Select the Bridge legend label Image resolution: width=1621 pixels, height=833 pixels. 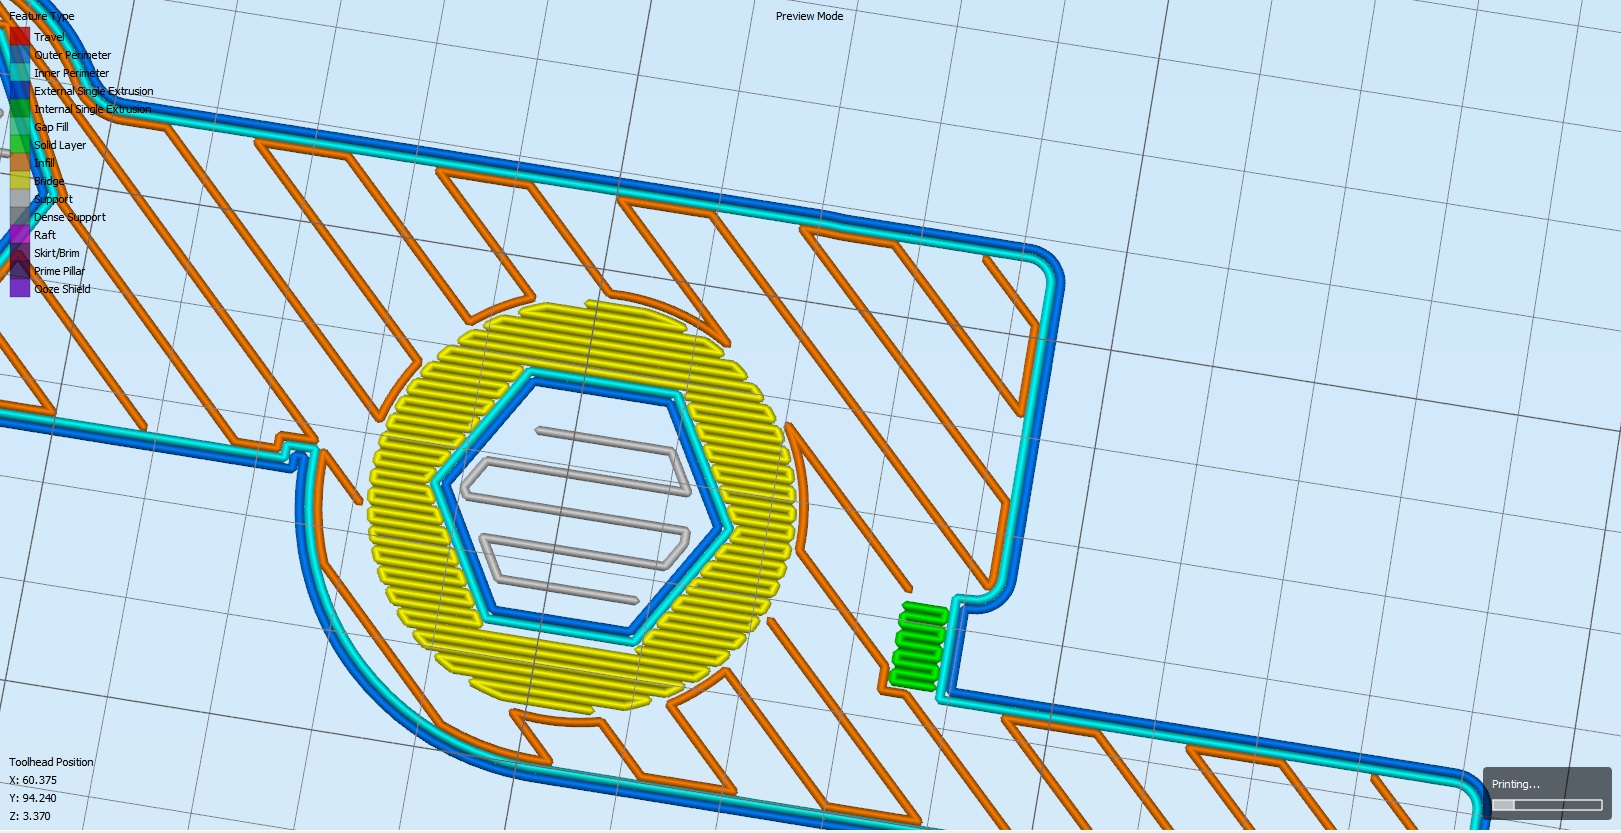(x=49, y=181)
